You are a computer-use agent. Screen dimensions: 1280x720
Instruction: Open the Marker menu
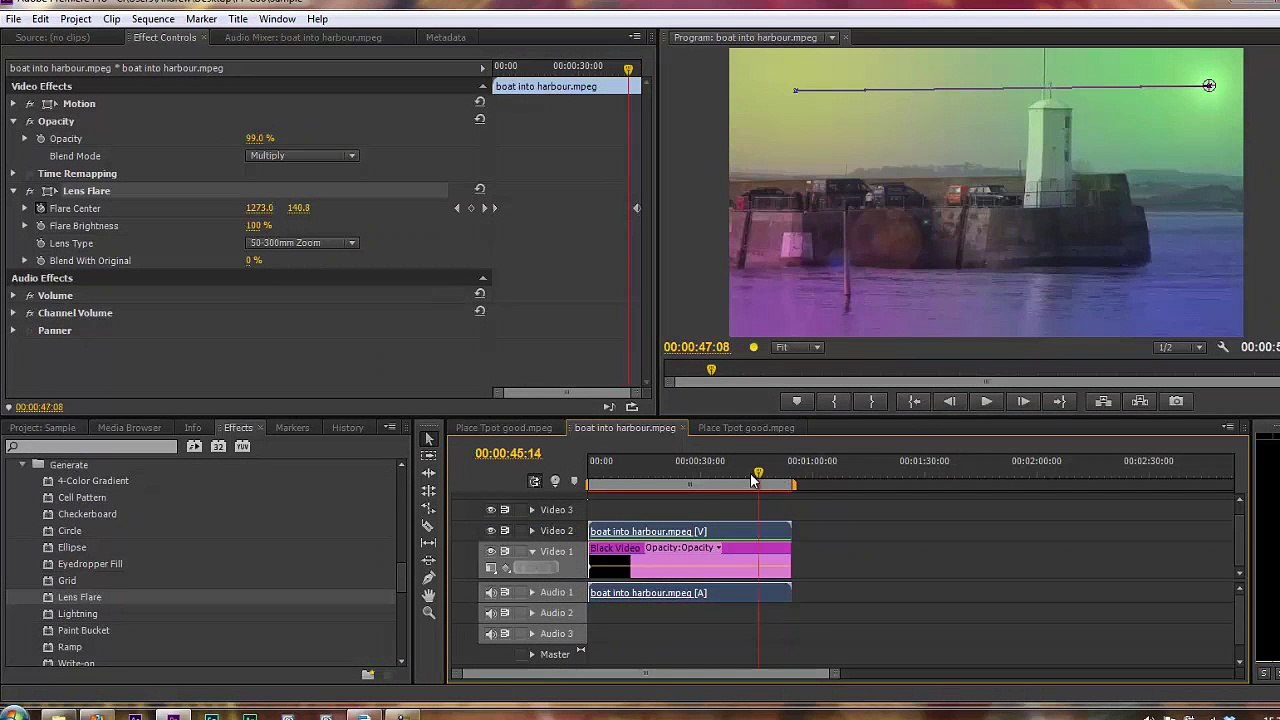201,19
